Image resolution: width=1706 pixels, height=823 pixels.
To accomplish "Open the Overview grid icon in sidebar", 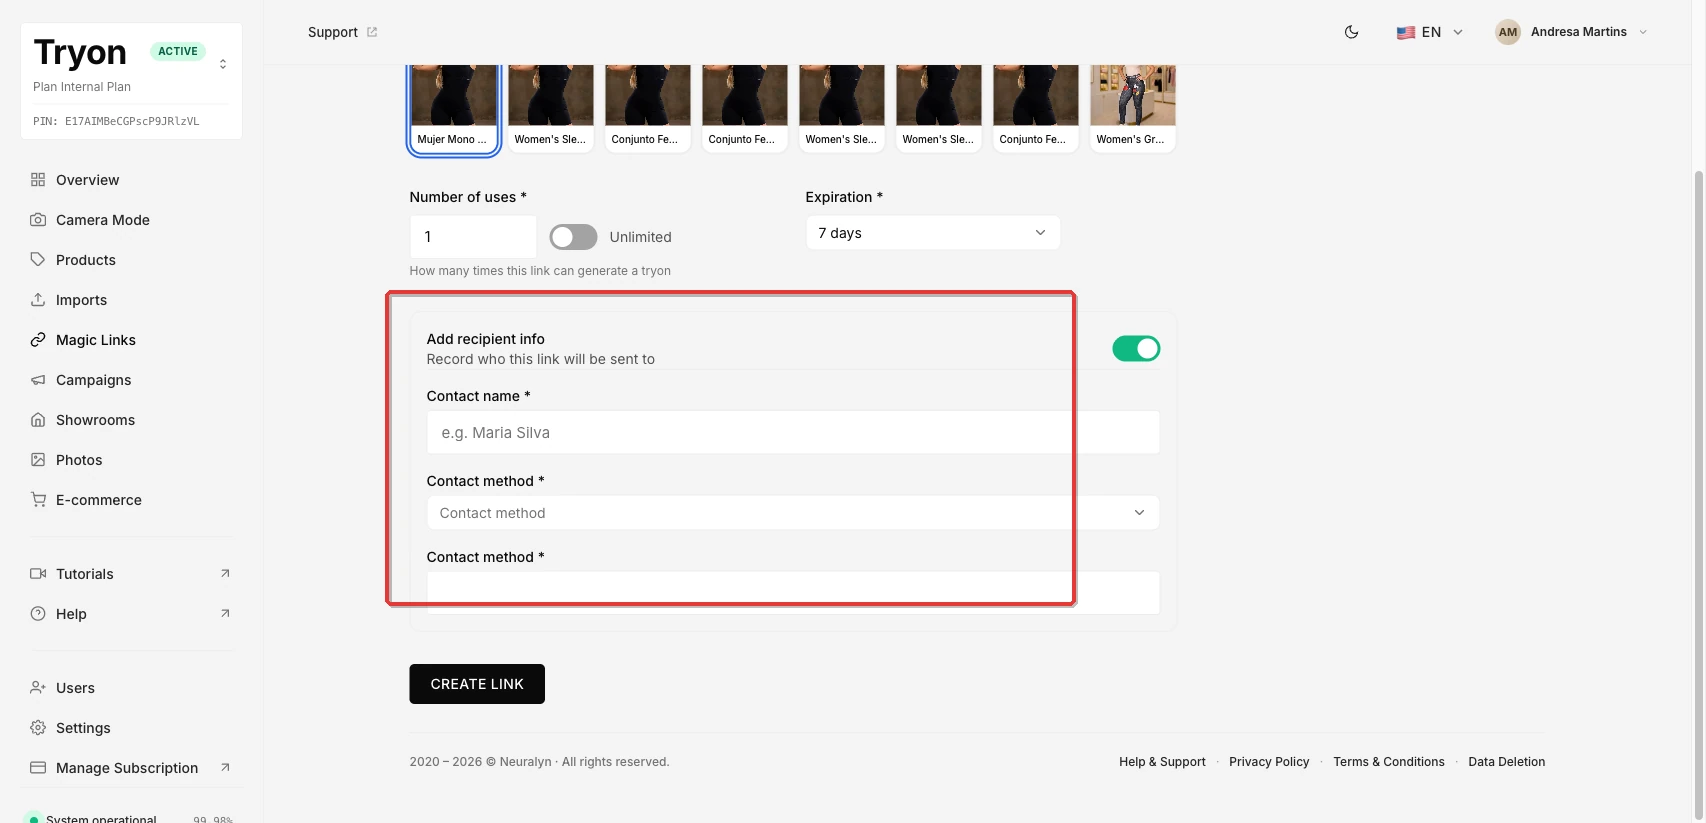I will pyautogui.click(x=38, y=180).
